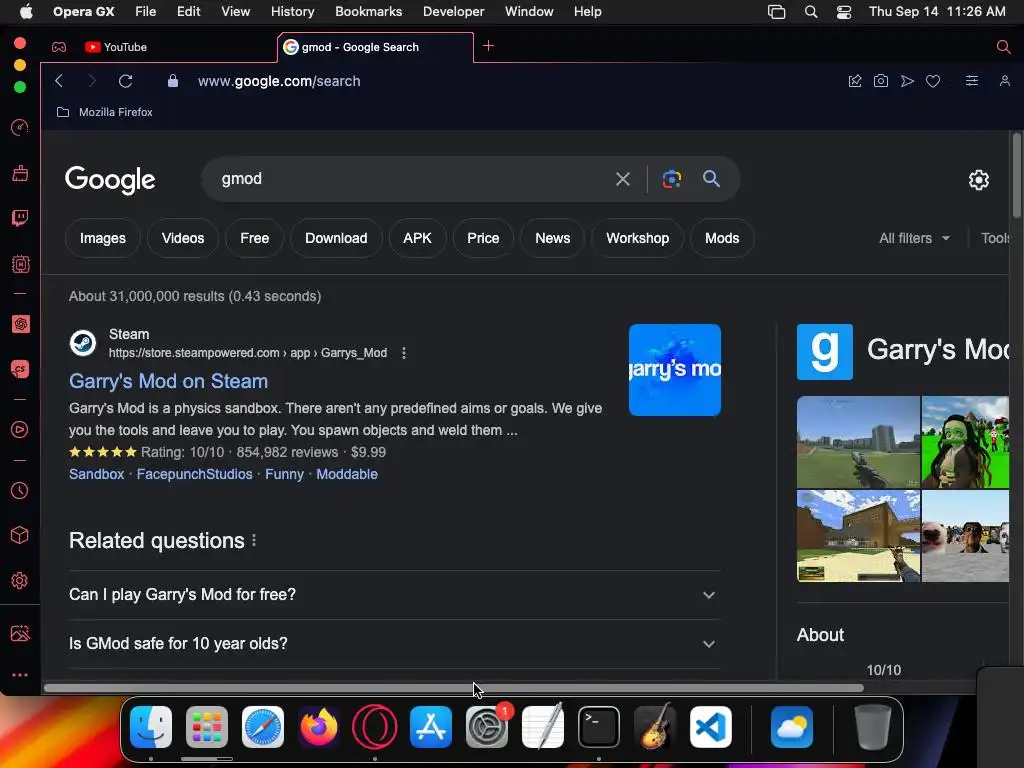This screenshot has width=1024, height=768.
Task: Take a snapshot with camera icon
Action: [880, 81]
